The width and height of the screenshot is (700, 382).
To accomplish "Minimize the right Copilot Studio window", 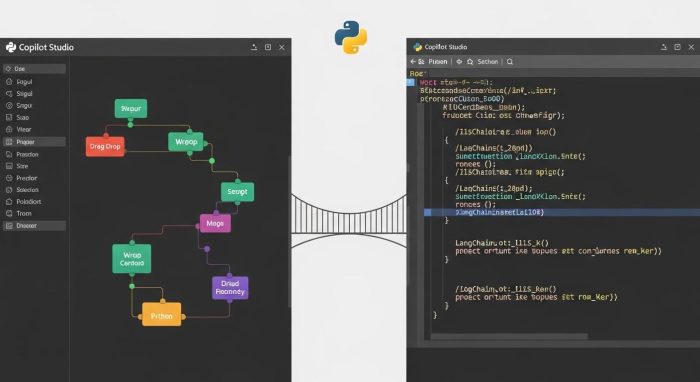I will click(x=664, y=47).
